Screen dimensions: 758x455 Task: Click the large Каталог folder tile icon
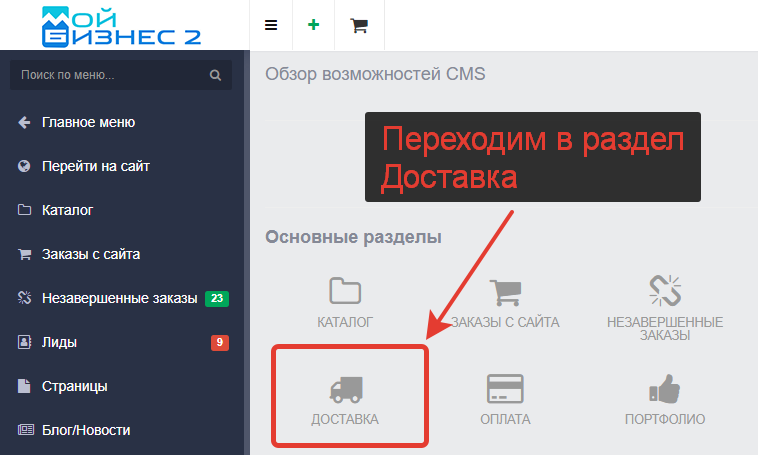(345, 290)
